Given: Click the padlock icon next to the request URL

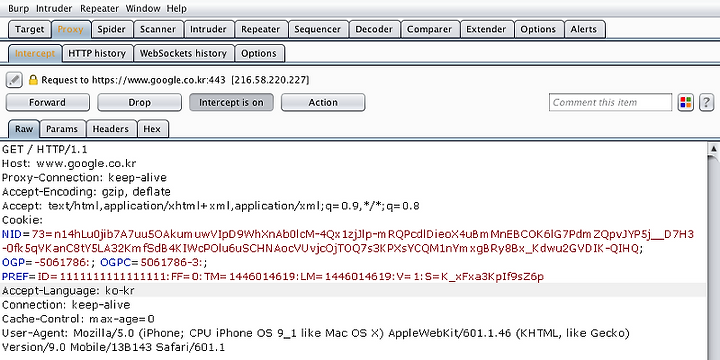Looking at the screenshot, I should (33, 80).
